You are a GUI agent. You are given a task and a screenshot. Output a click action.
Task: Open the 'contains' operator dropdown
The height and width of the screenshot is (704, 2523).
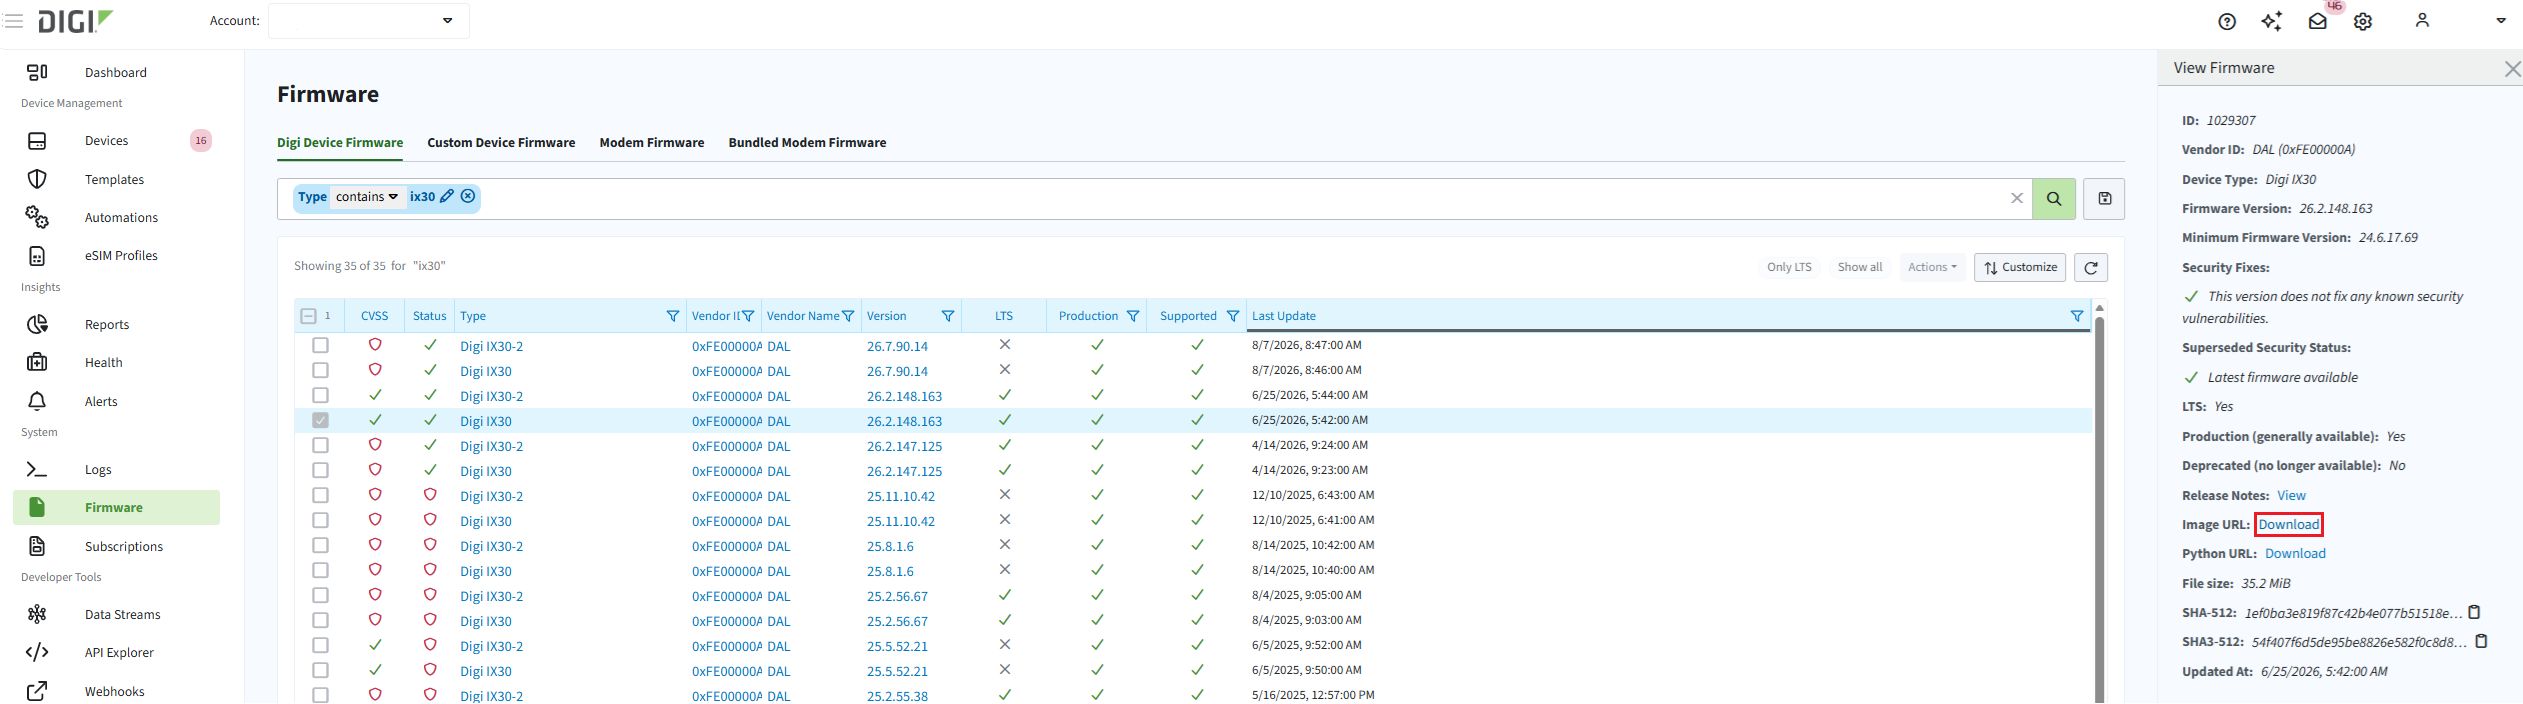point(366,197)
